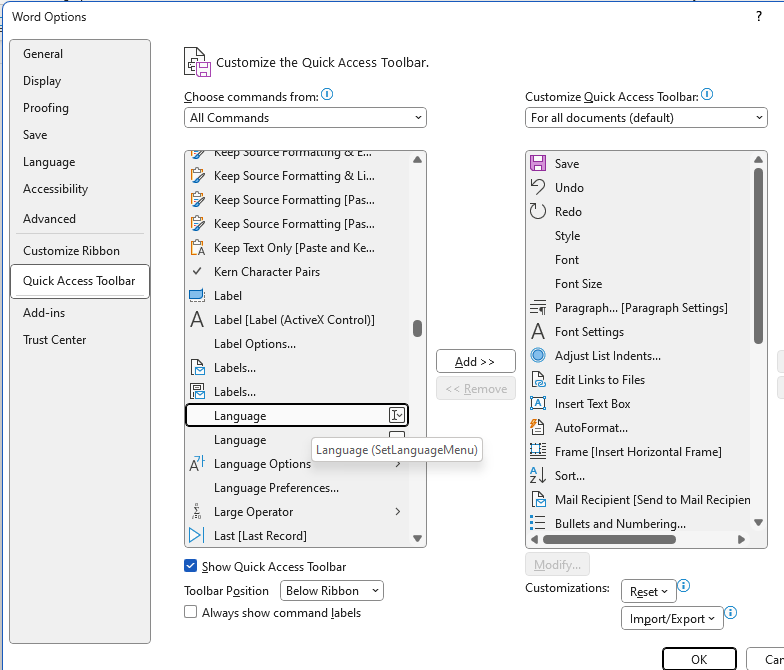Click the Edit Links to Files icon
This screenshot has height=670, width=784.
coord(538,380)
